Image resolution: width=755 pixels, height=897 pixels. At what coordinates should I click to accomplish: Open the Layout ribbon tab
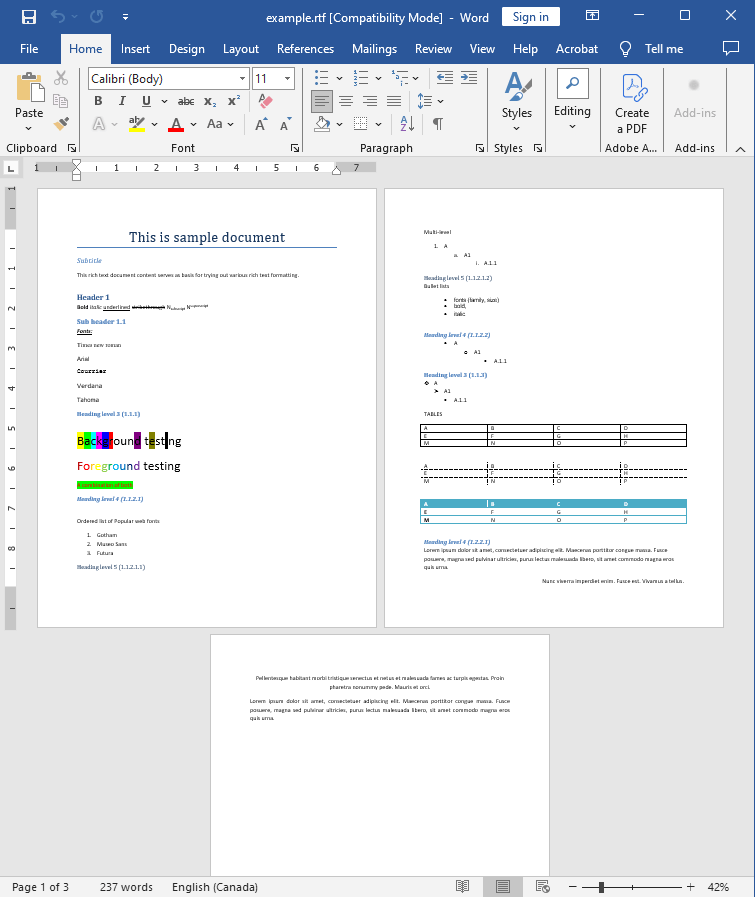coord(241,48)
